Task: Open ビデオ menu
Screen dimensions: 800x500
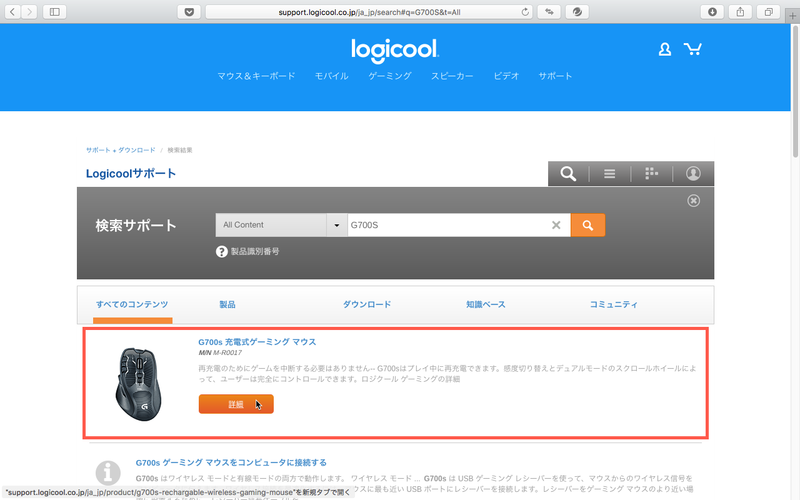Action: pyautogui.click(x=506, y=76)
